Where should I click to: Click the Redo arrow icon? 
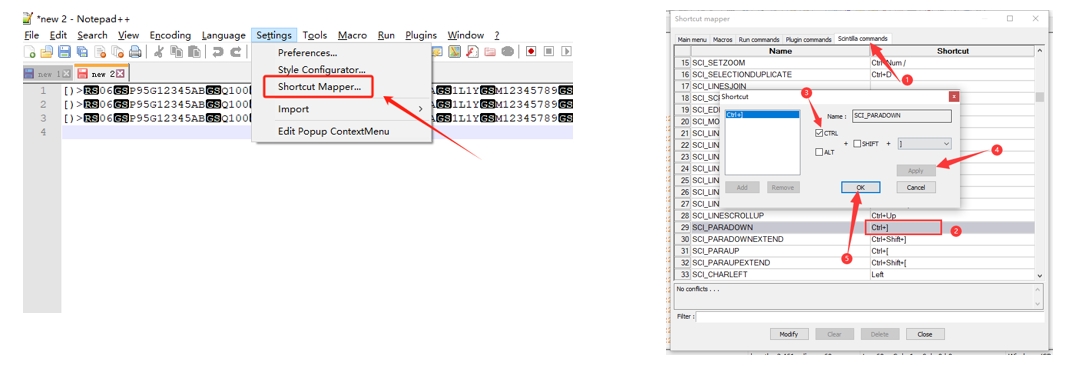(236, 51)
